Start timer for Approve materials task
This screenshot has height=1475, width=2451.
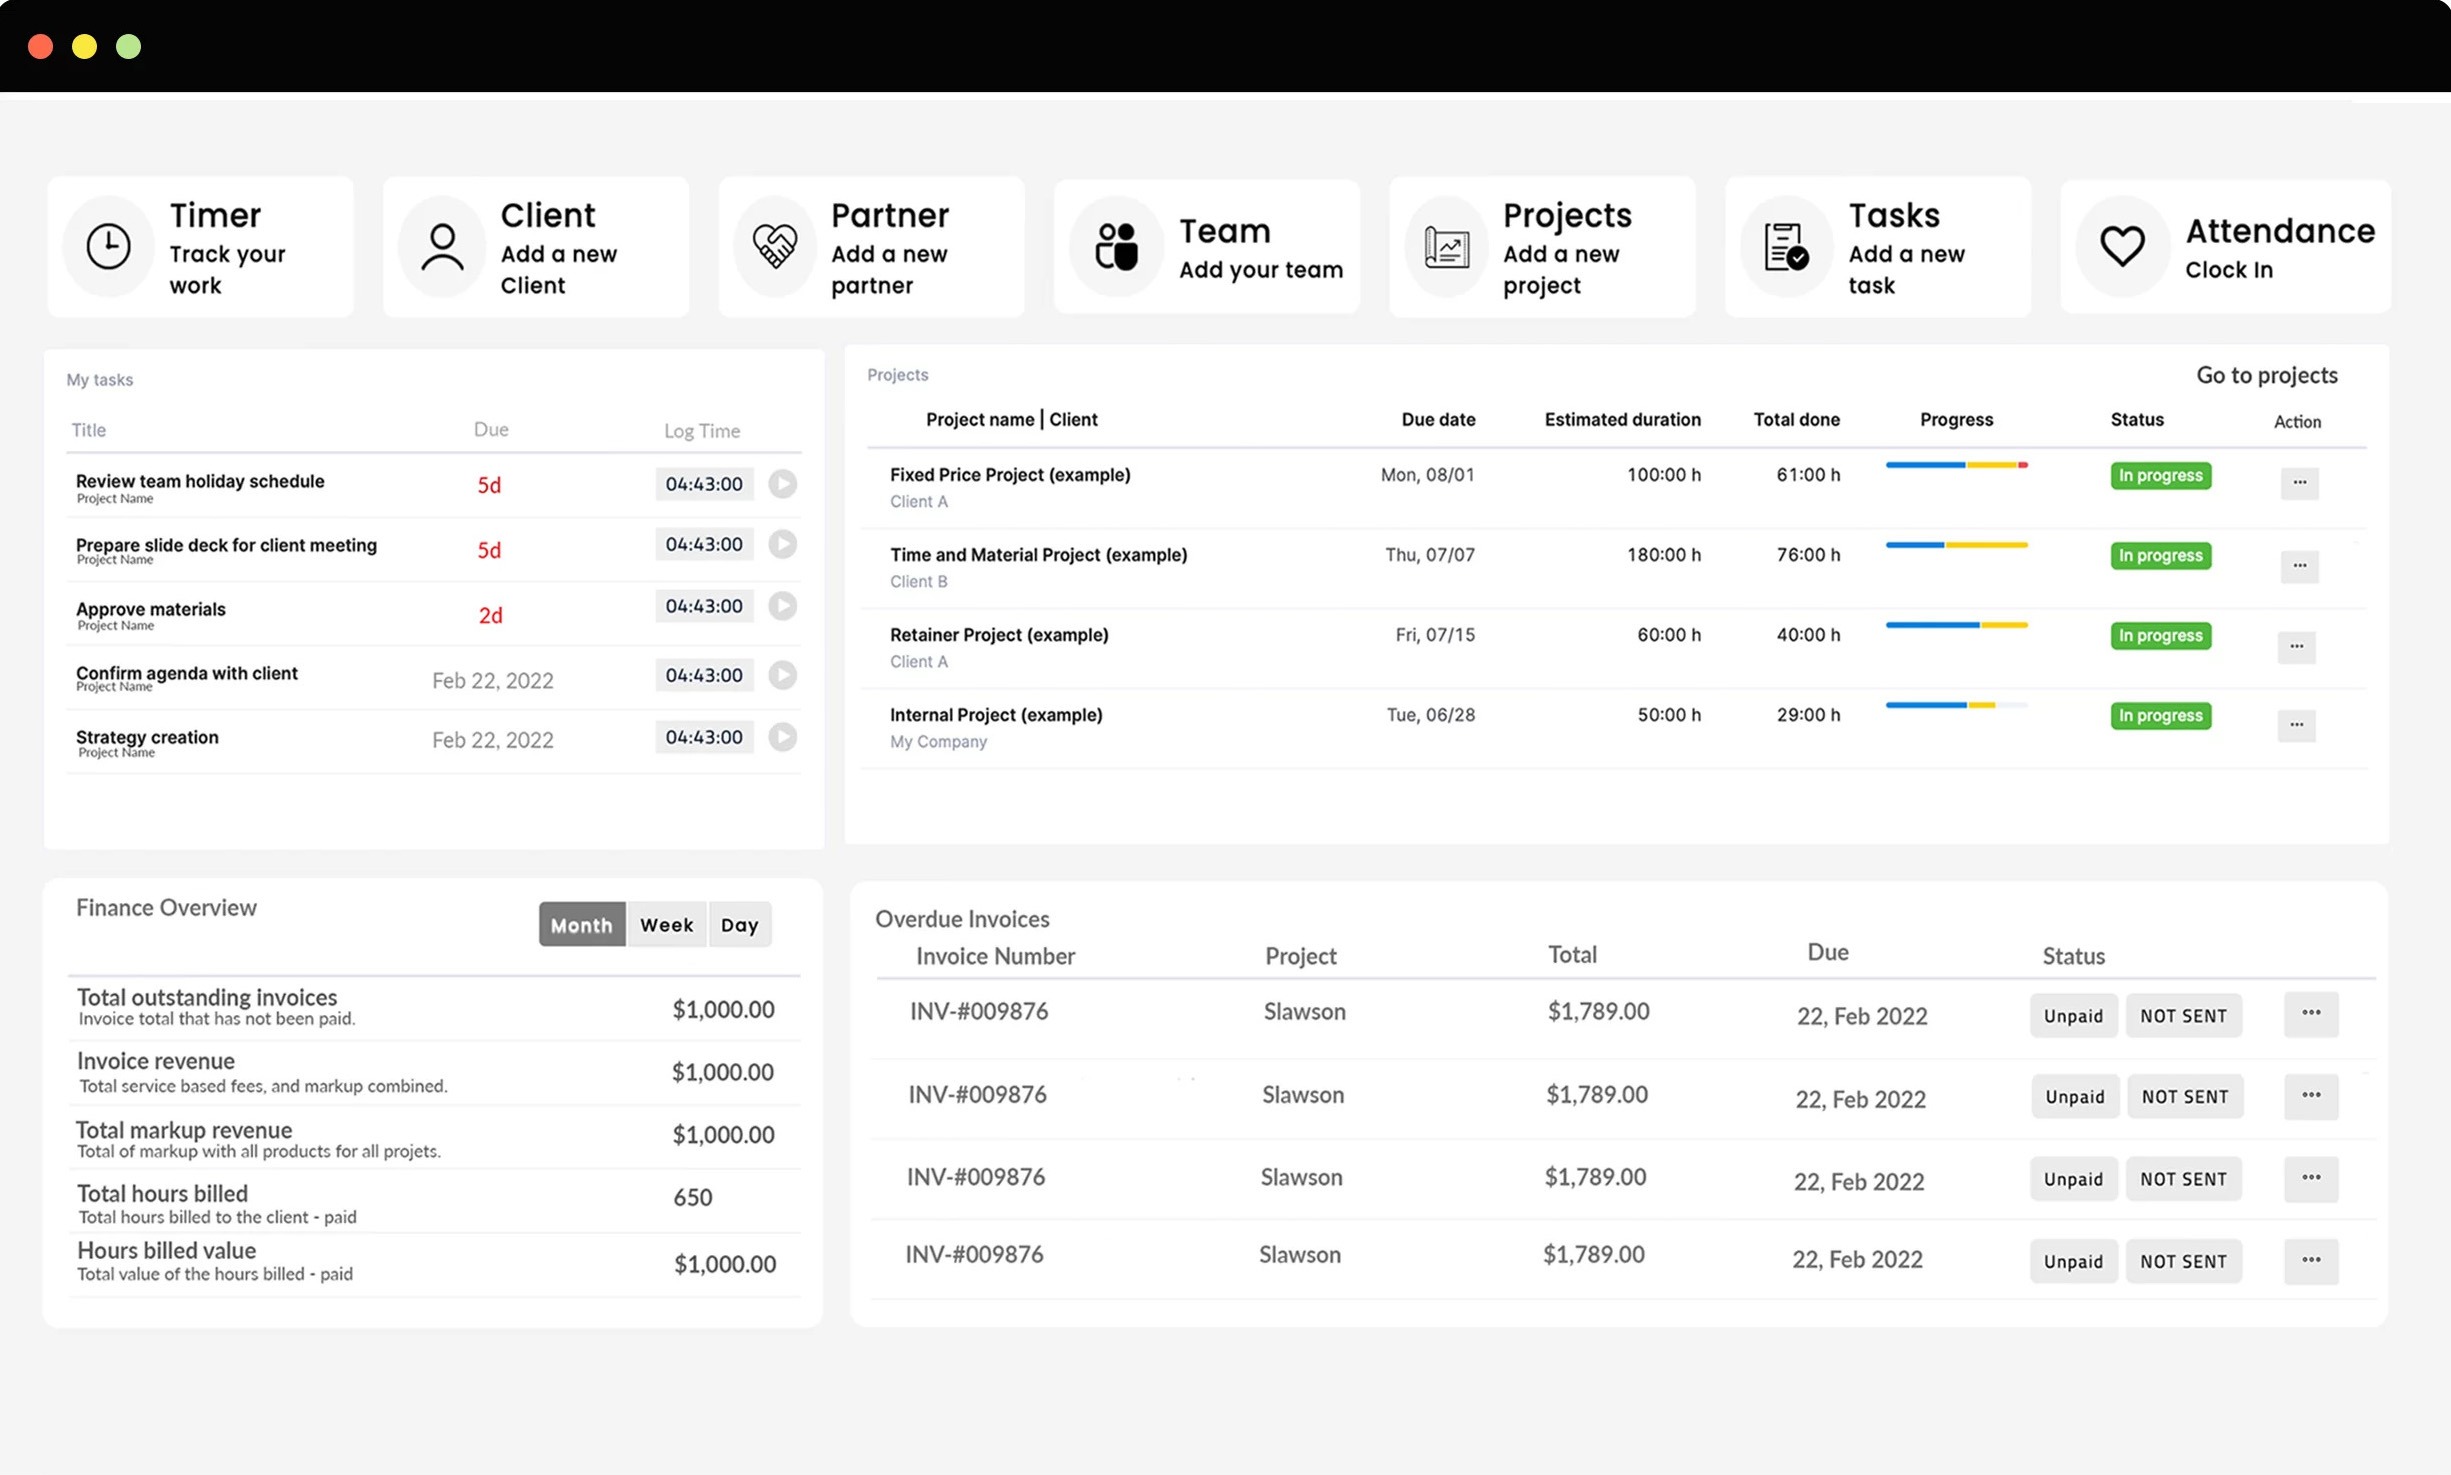783,606
